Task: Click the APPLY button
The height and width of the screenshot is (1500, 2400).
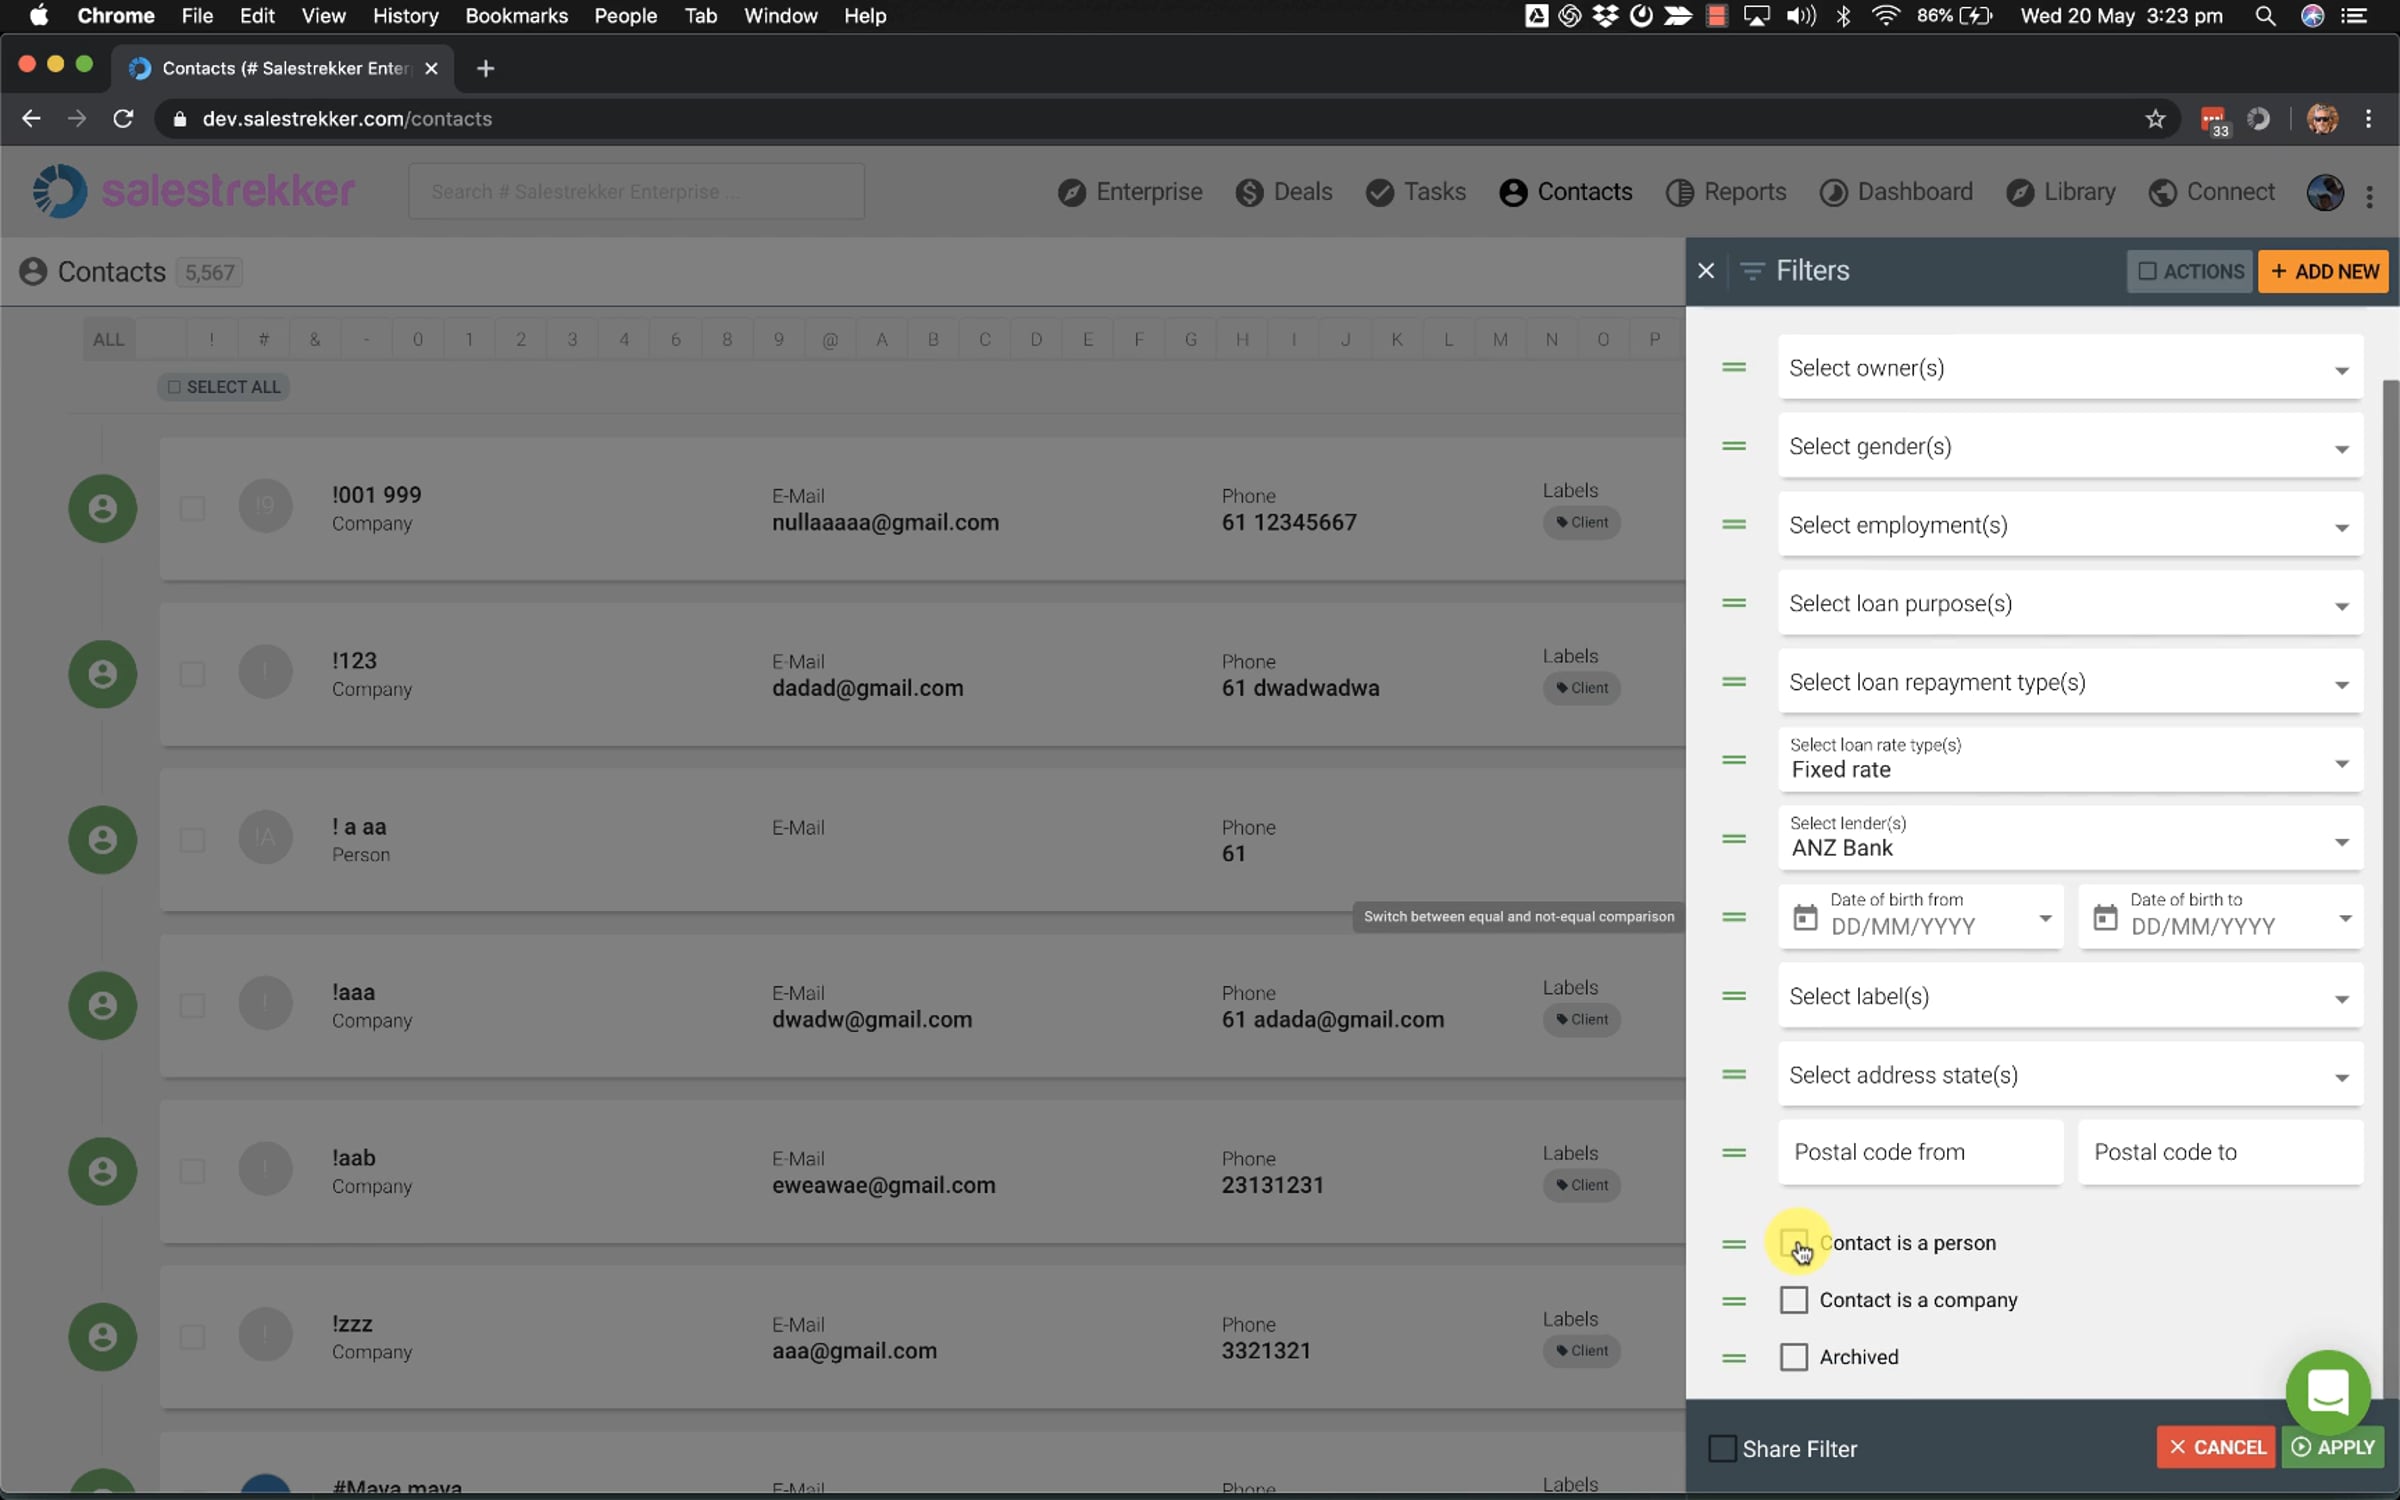Action: click(2332, 1447)
